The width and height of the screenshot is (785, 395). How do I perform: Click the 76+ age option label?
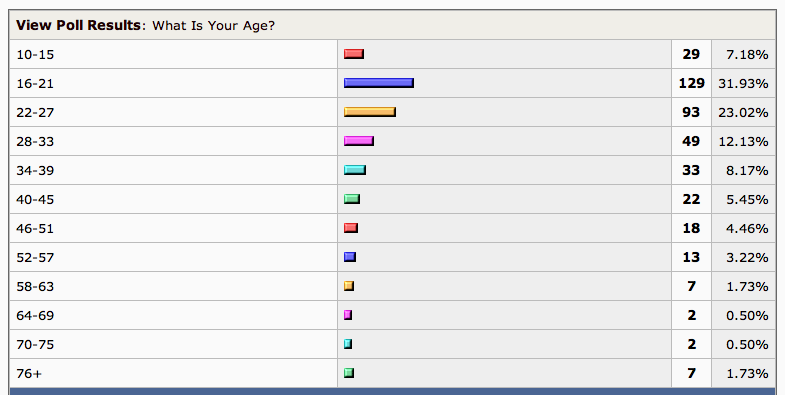tap(29, 374)
